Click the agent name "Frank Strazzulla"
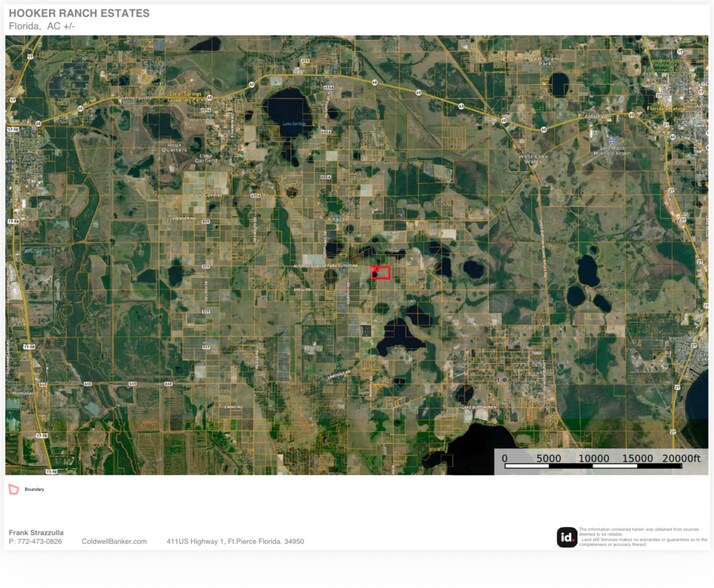The width and height of the screenshot is (714, 588). 36,532
